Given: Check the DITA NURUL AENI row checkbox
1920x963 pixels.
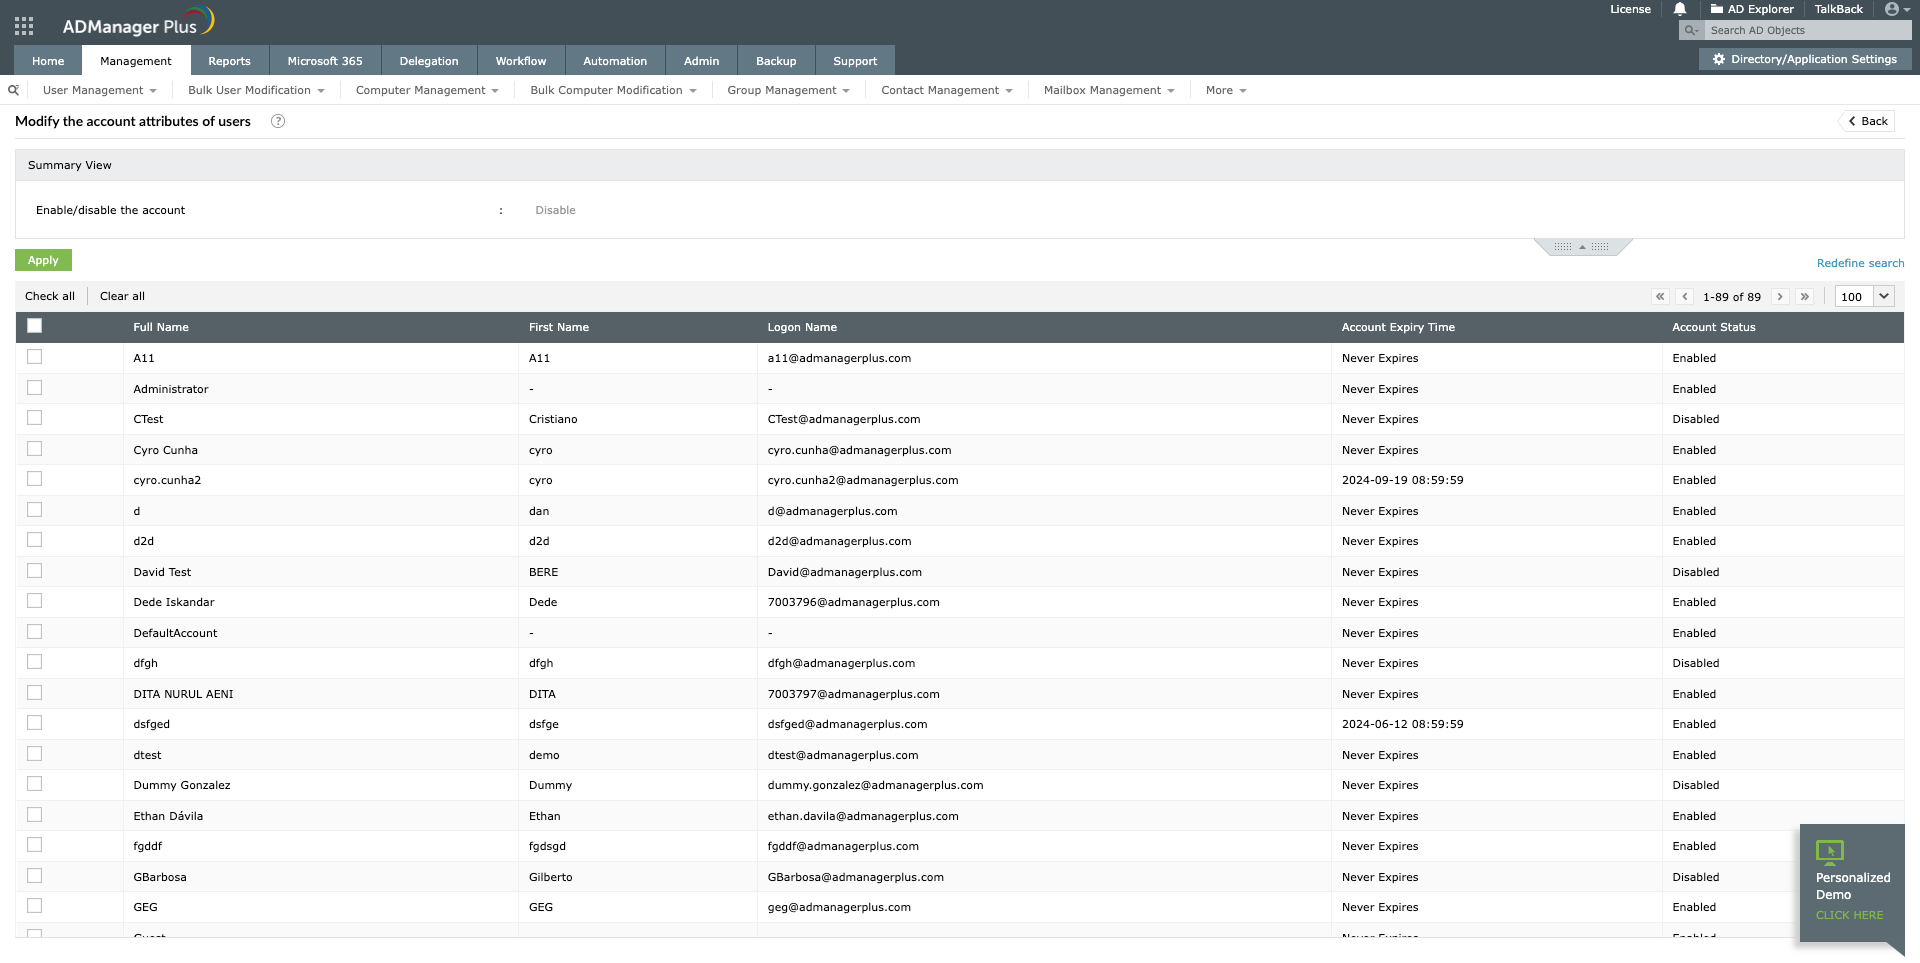Looking at the screenshot, I should (x=35, y=693).
